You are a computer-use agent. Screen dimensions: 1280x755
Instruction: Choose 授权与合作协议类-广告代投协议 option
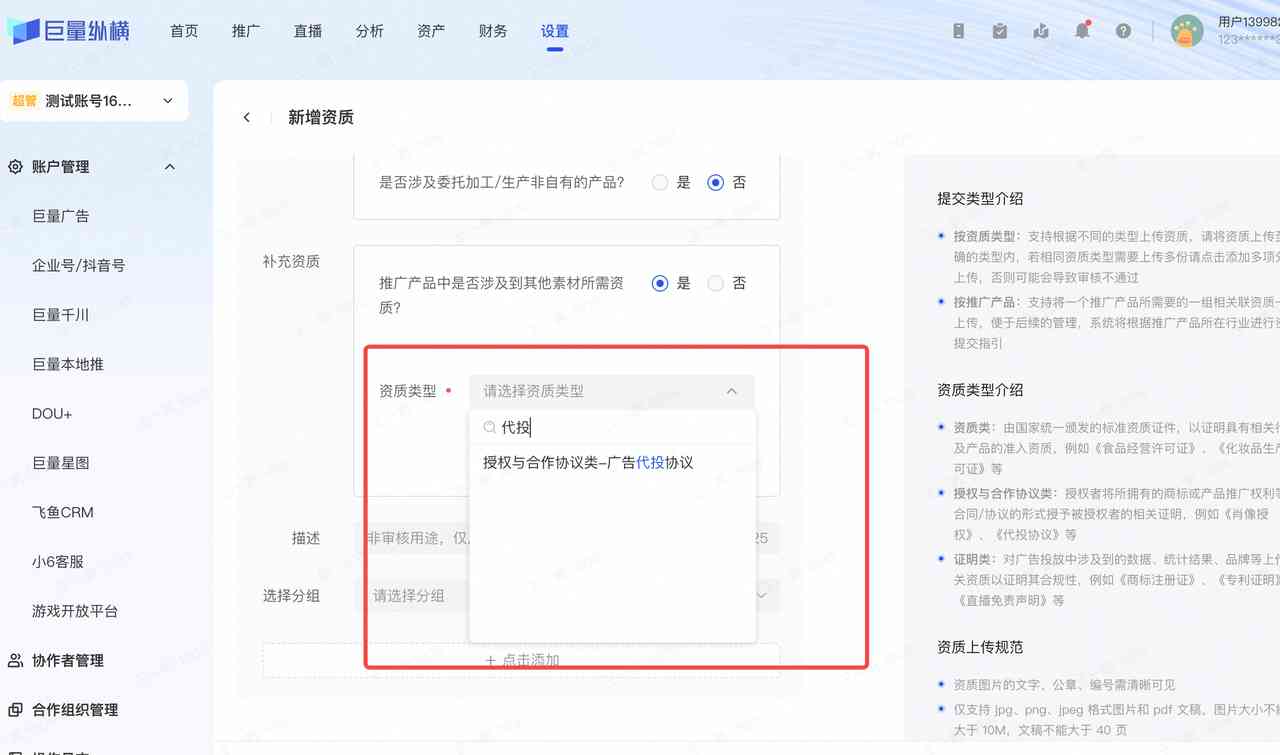coord(588,463)
